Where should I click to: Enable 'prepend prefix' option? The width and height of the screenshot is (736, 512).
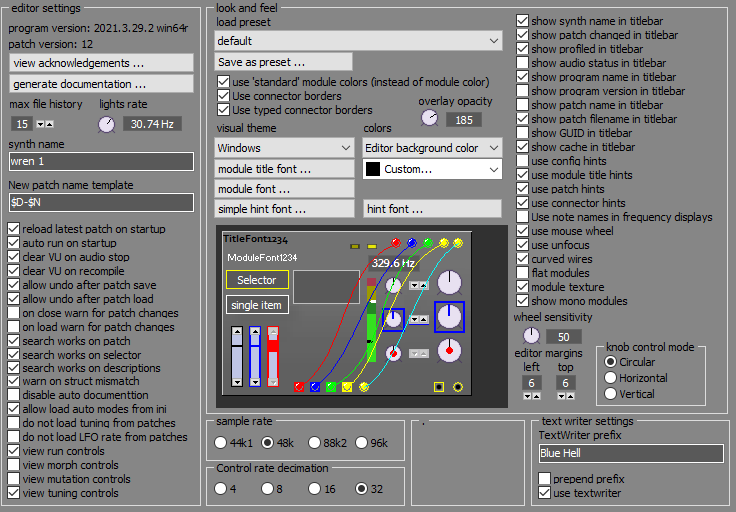tap(545, 479)
